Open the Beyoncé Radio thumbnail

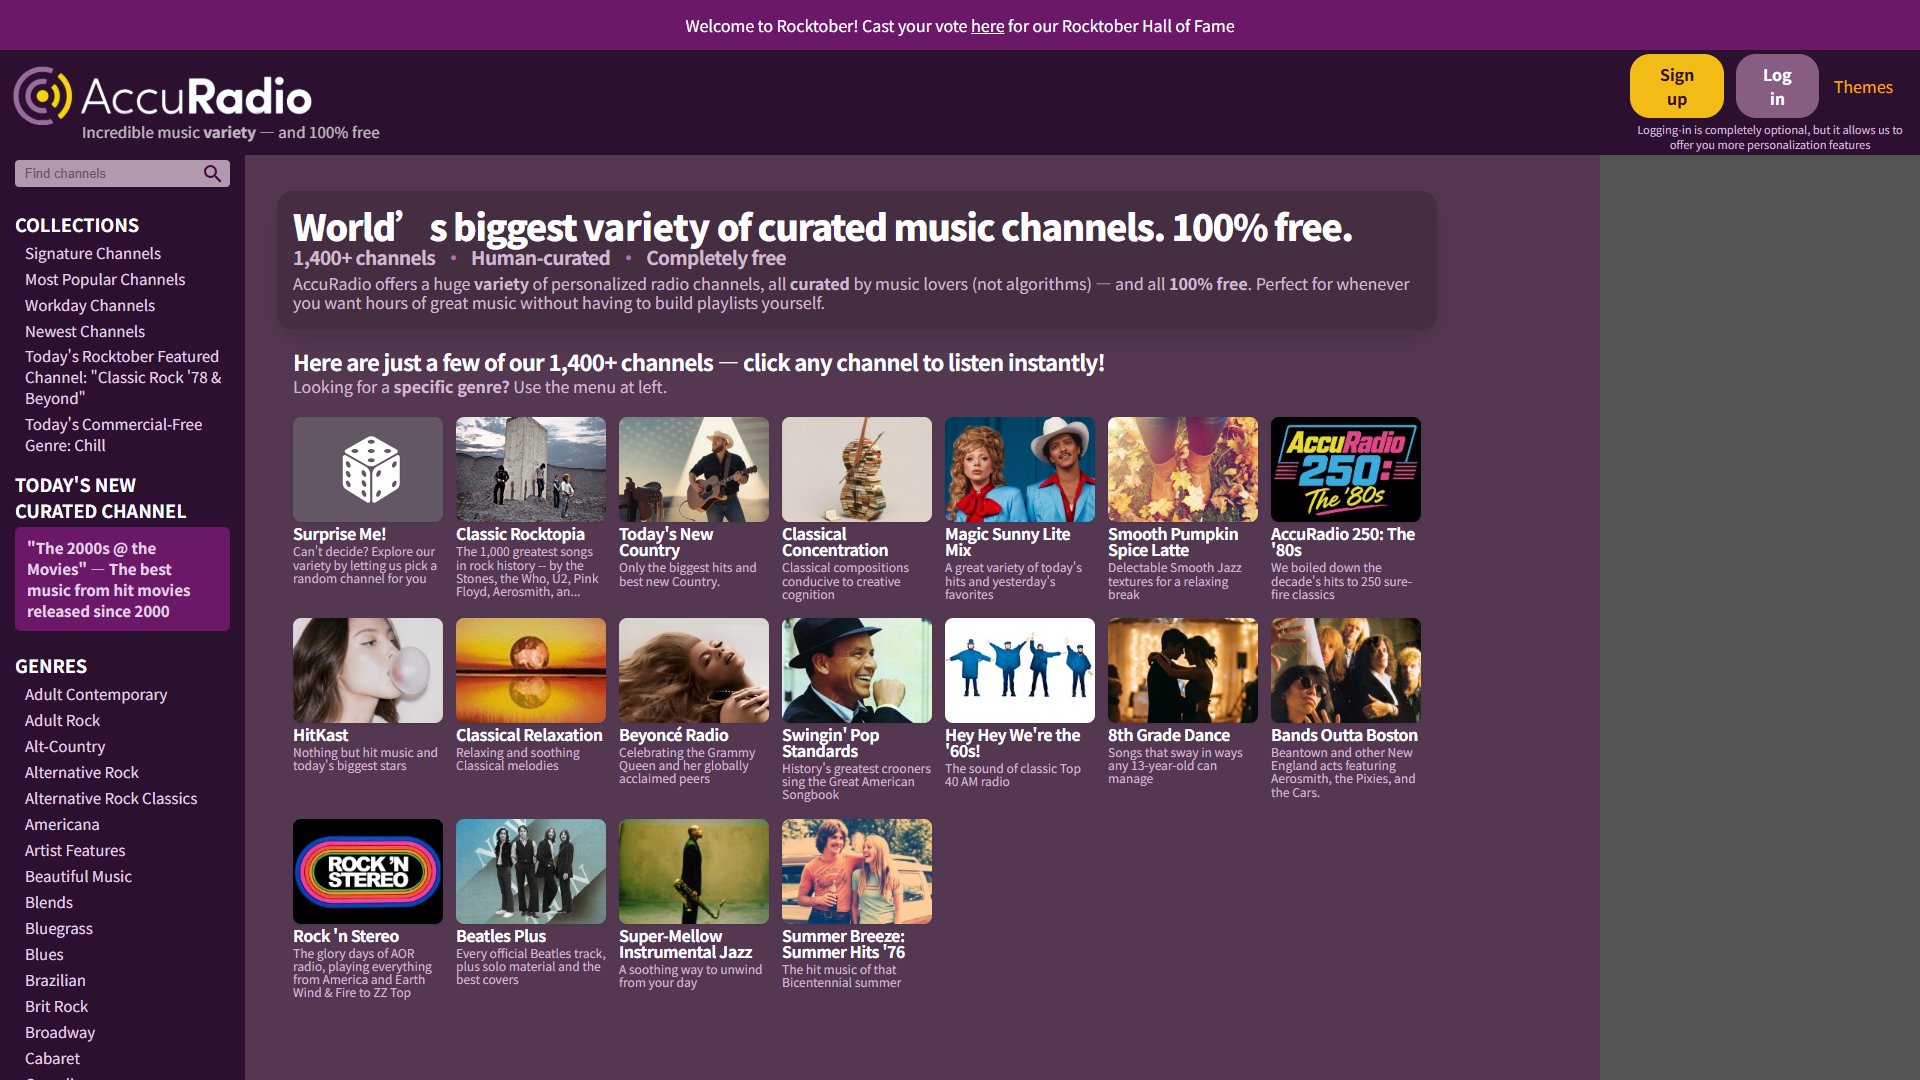pos(694,670)
